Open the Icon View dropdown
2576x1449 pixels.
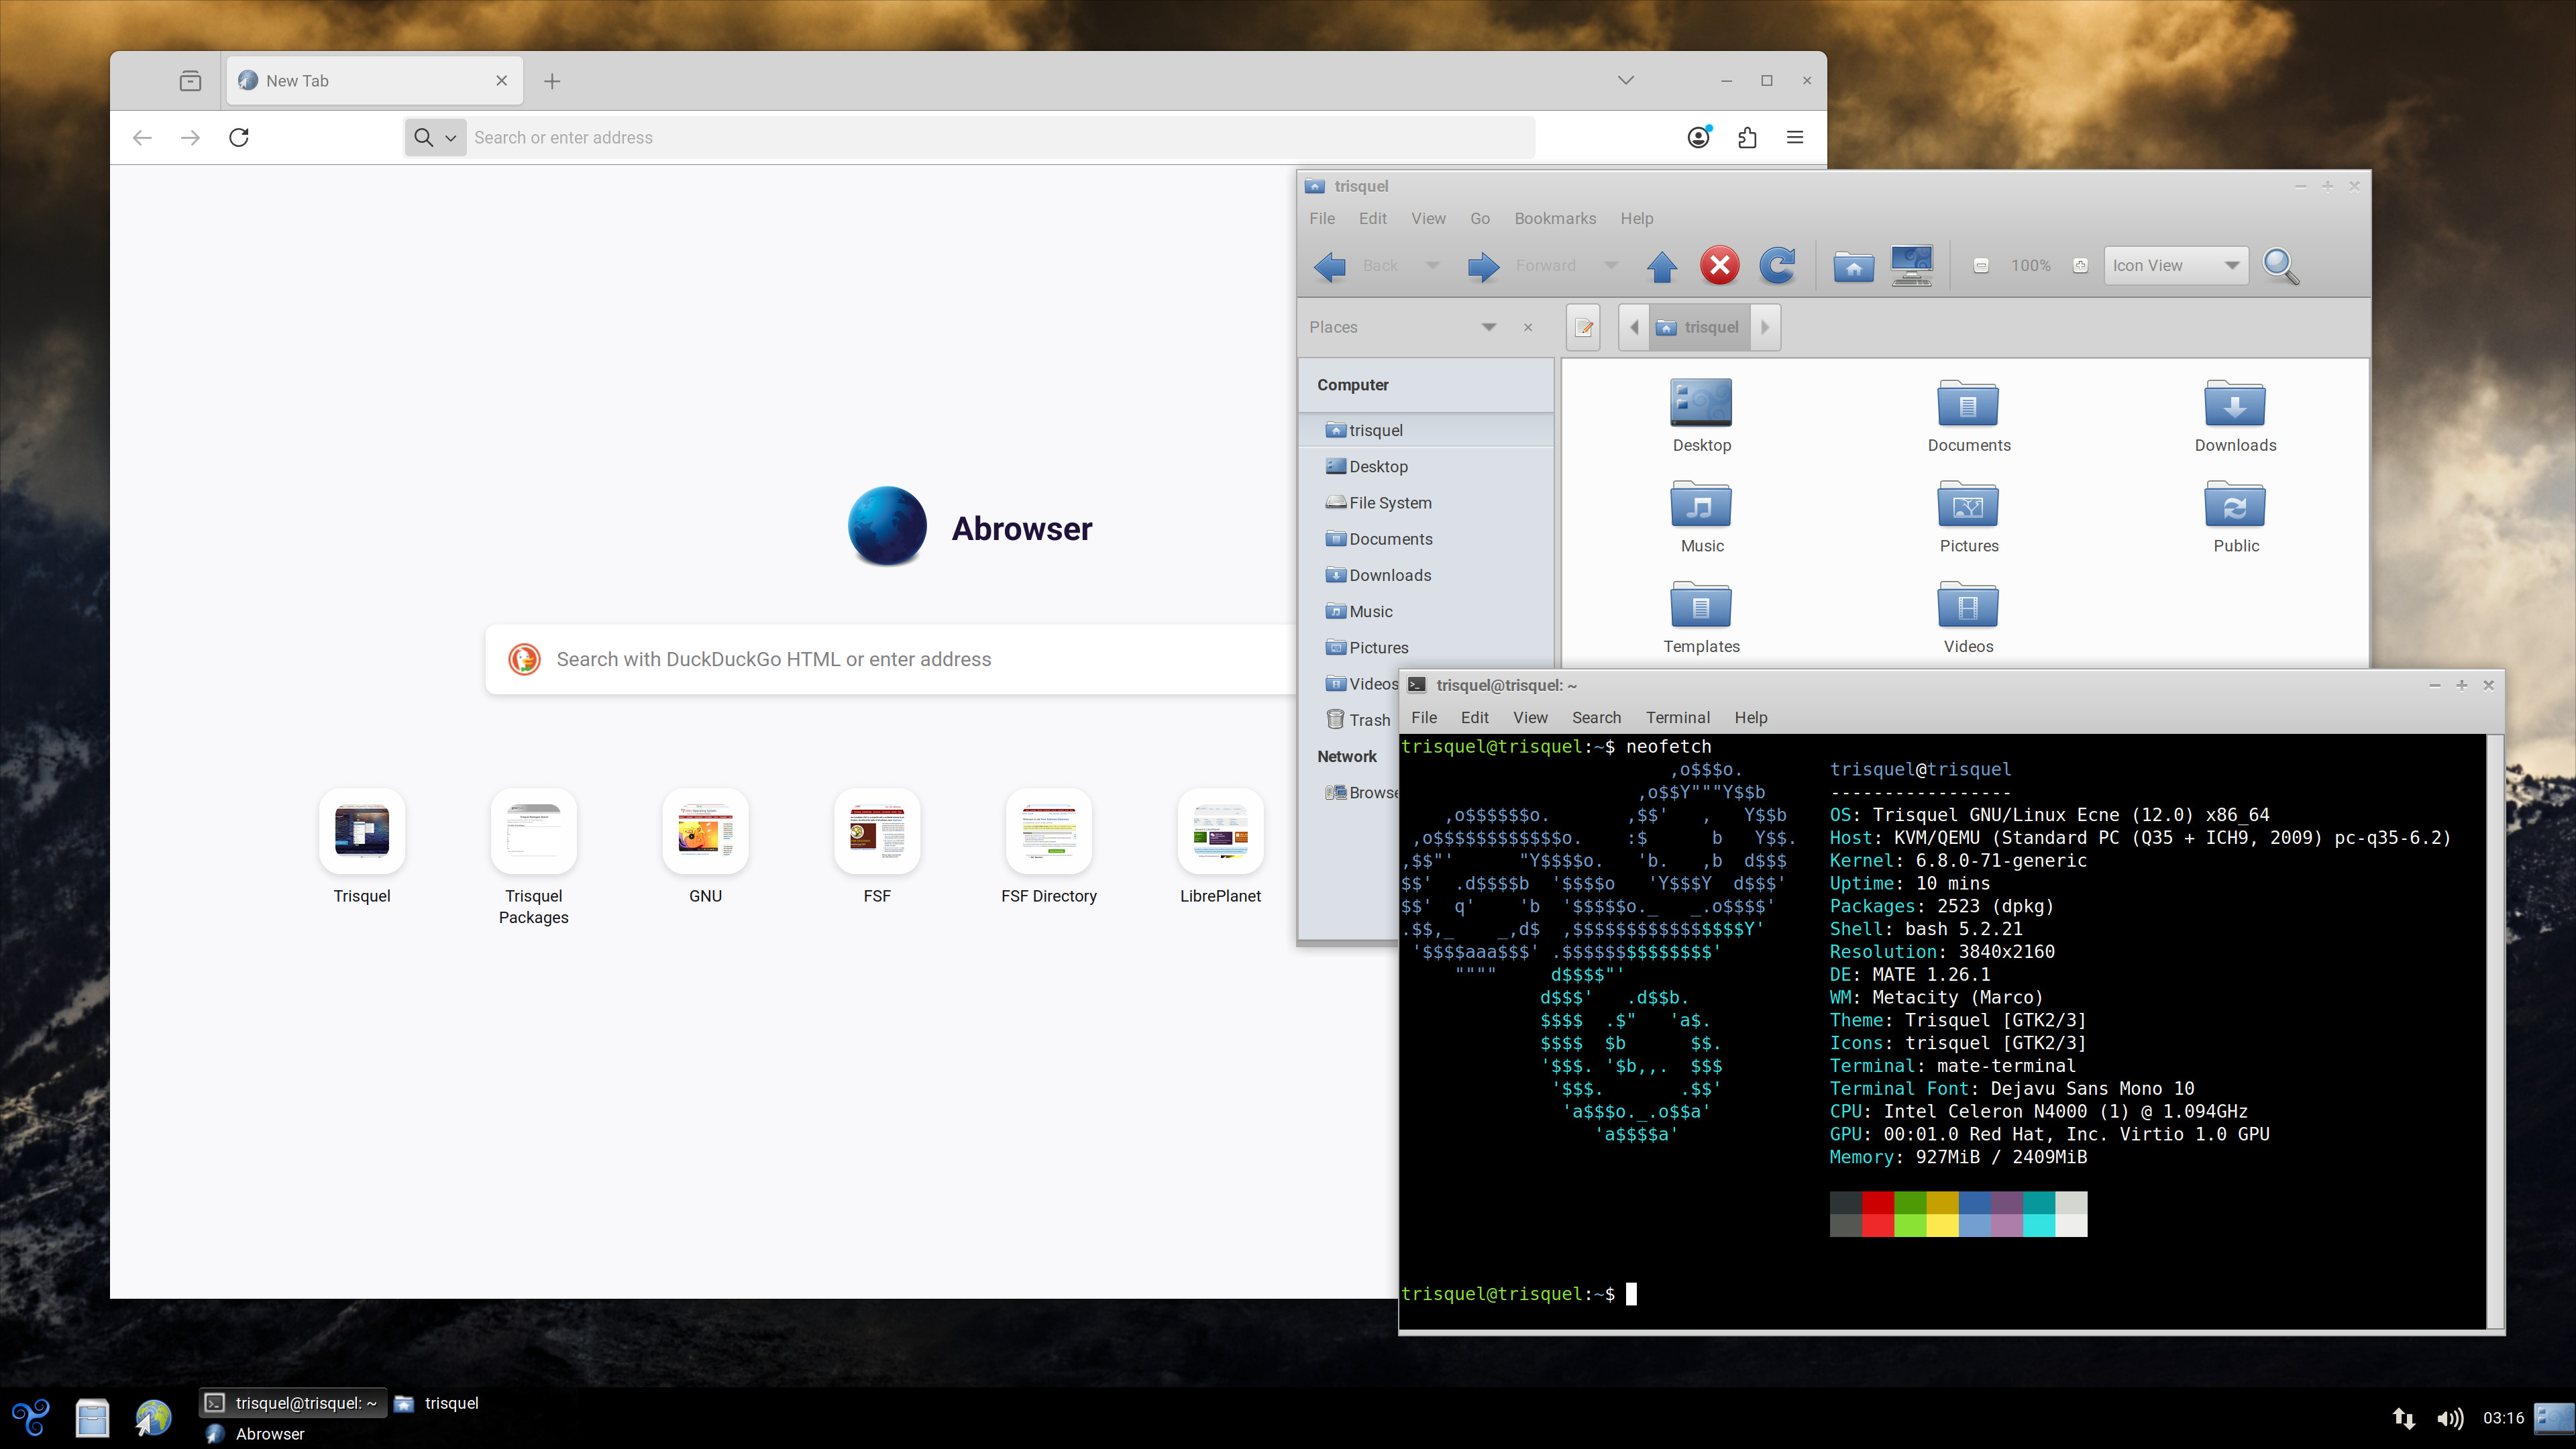click(2176, 266)
